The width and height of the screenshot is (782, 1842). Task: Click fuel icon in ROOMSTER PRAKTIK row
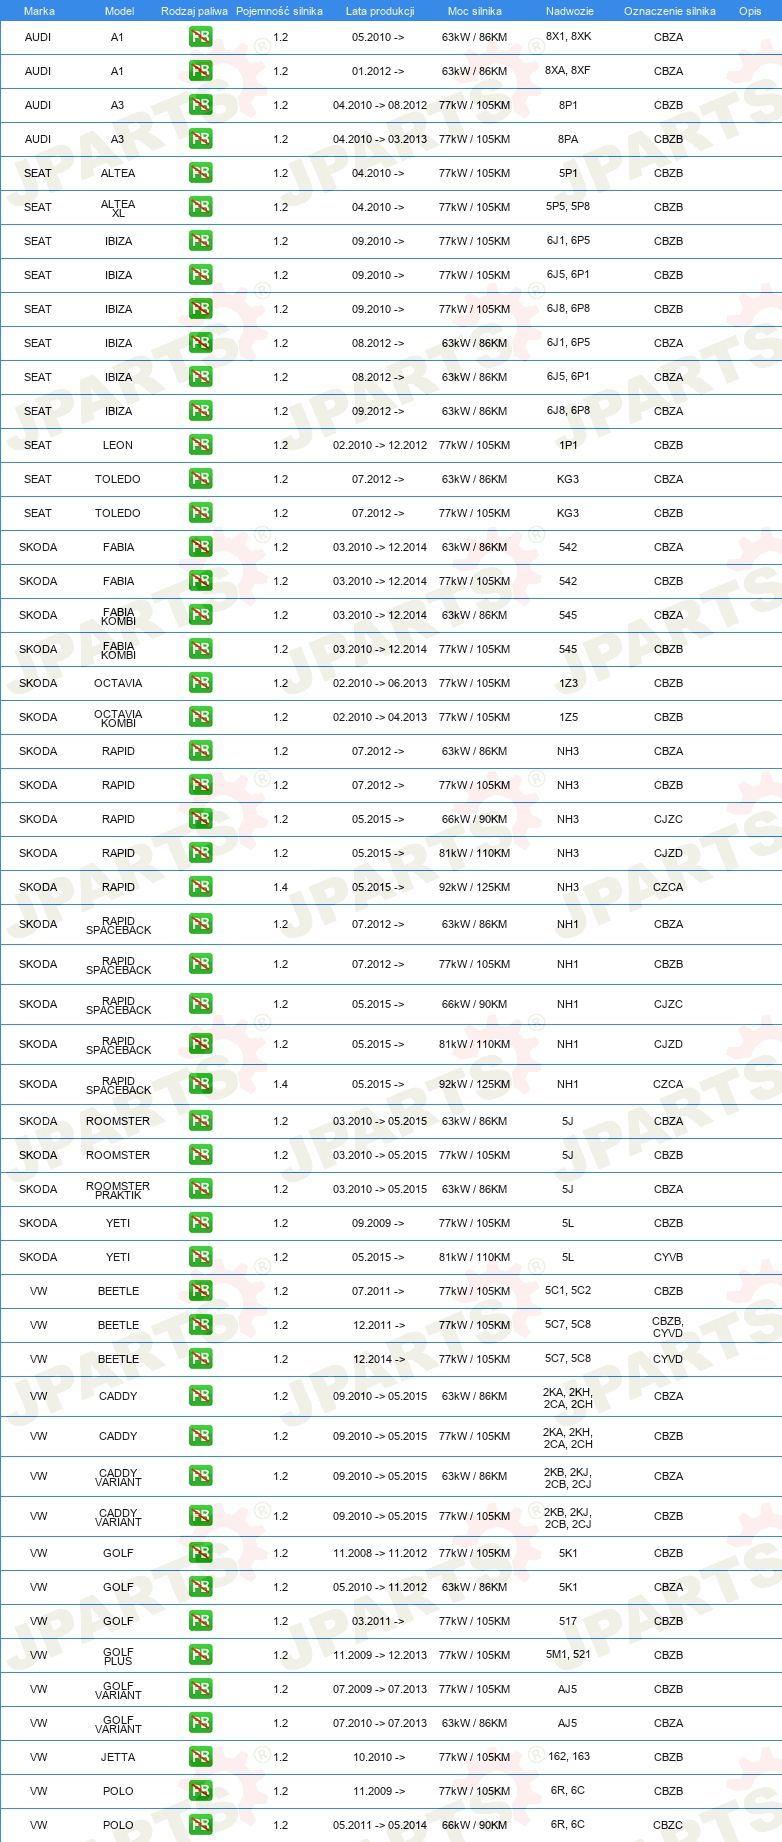tap(200, 1189)
